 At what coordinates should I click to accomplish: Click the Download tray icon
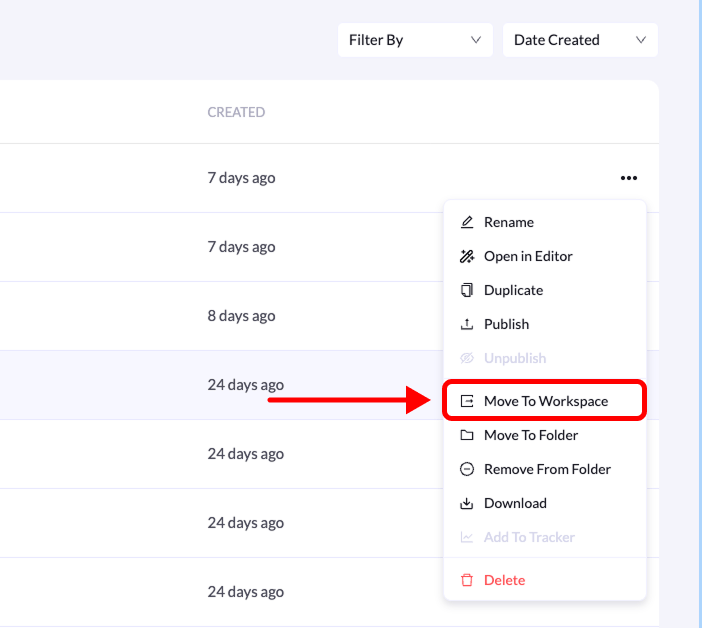coord(467,503)
